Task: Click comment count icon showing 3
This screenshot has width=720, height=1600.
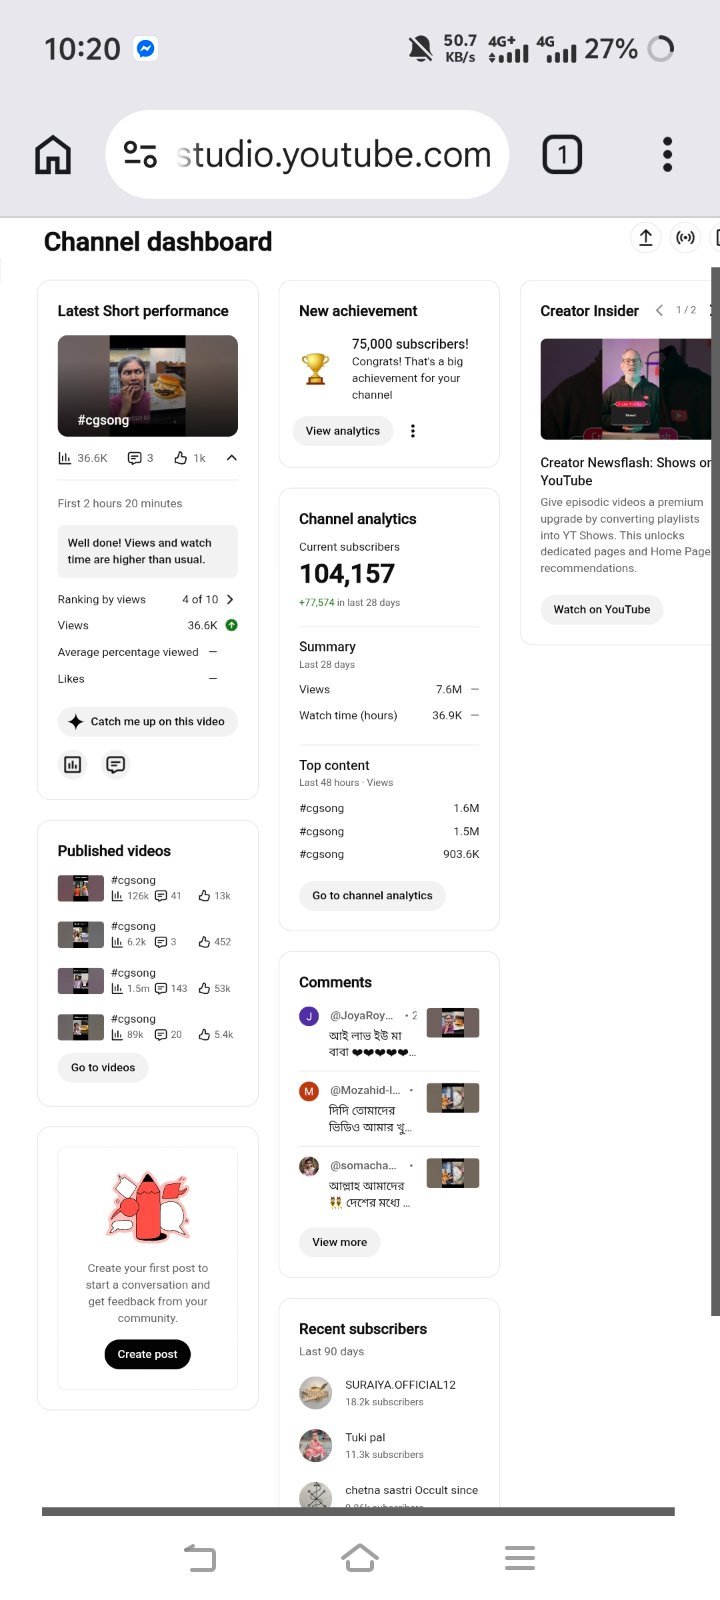Action: click(x=134, y=458)
